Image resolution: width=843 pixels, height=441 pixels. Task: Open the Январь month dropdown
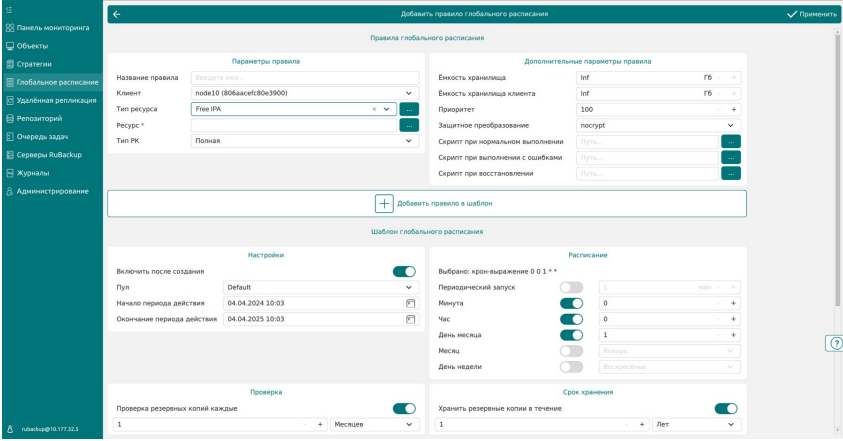click(669, 351)
